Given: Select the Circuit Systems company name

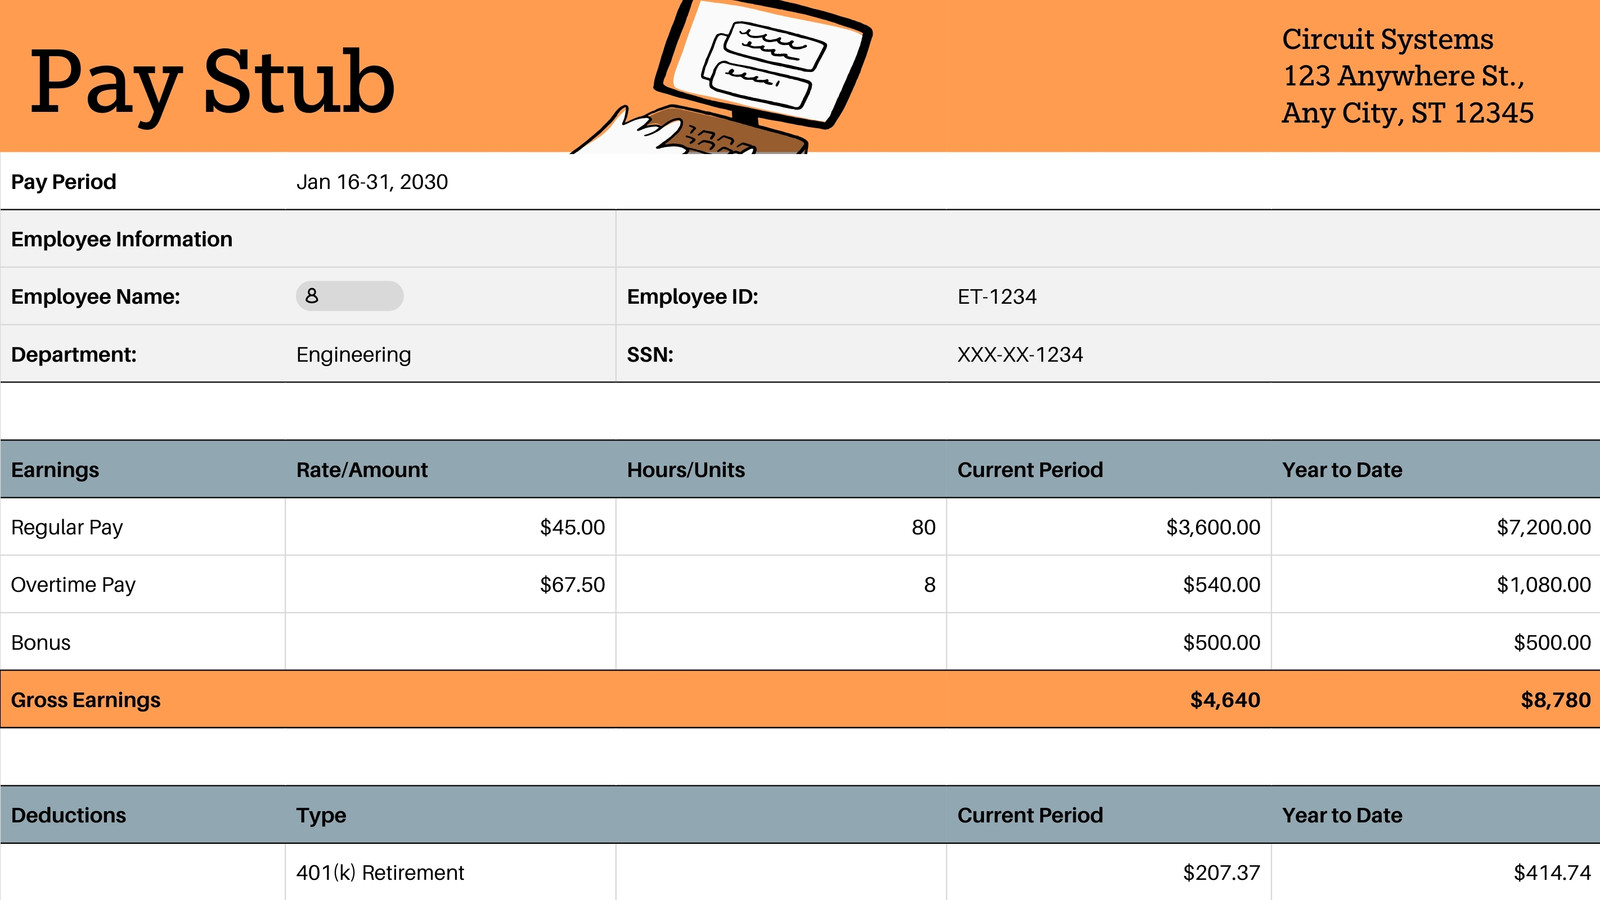Looking at the screenshot, I should (1388, 39).
